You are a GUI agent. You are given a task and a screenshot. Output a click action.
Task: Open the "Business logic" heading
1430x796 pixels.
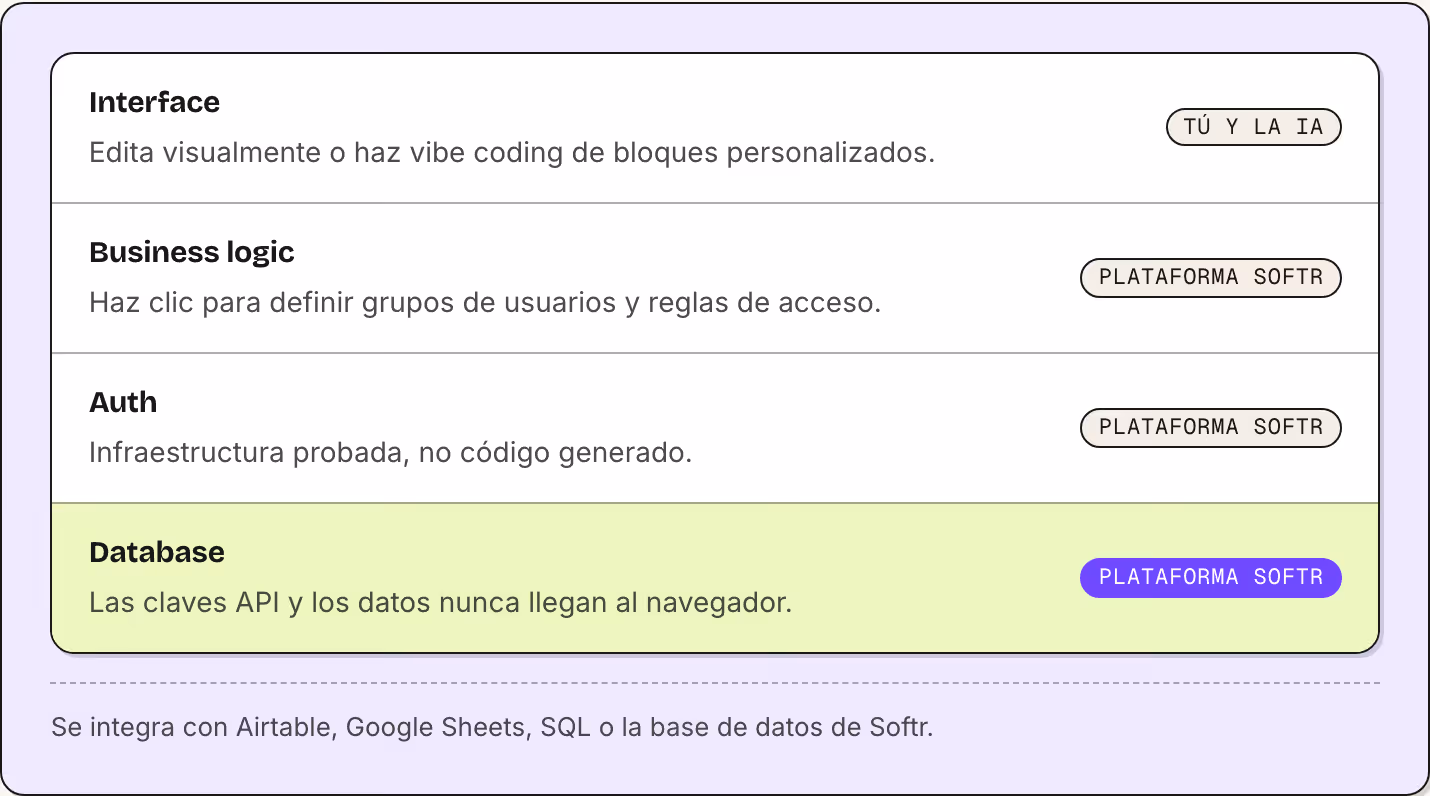192,252
